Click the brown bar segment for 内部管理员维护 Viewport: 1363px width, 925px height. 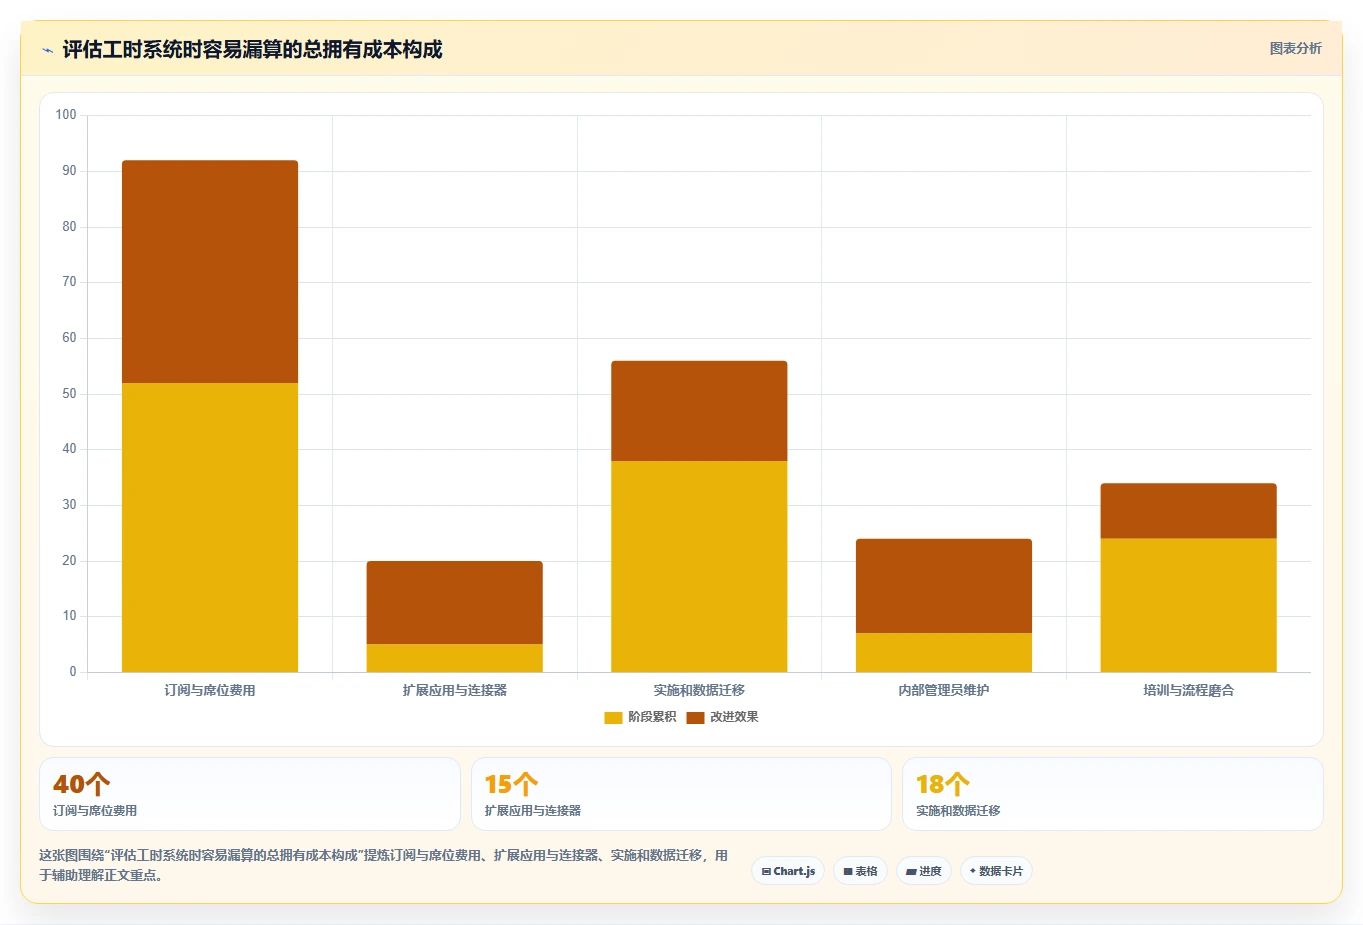coord(944,586)
